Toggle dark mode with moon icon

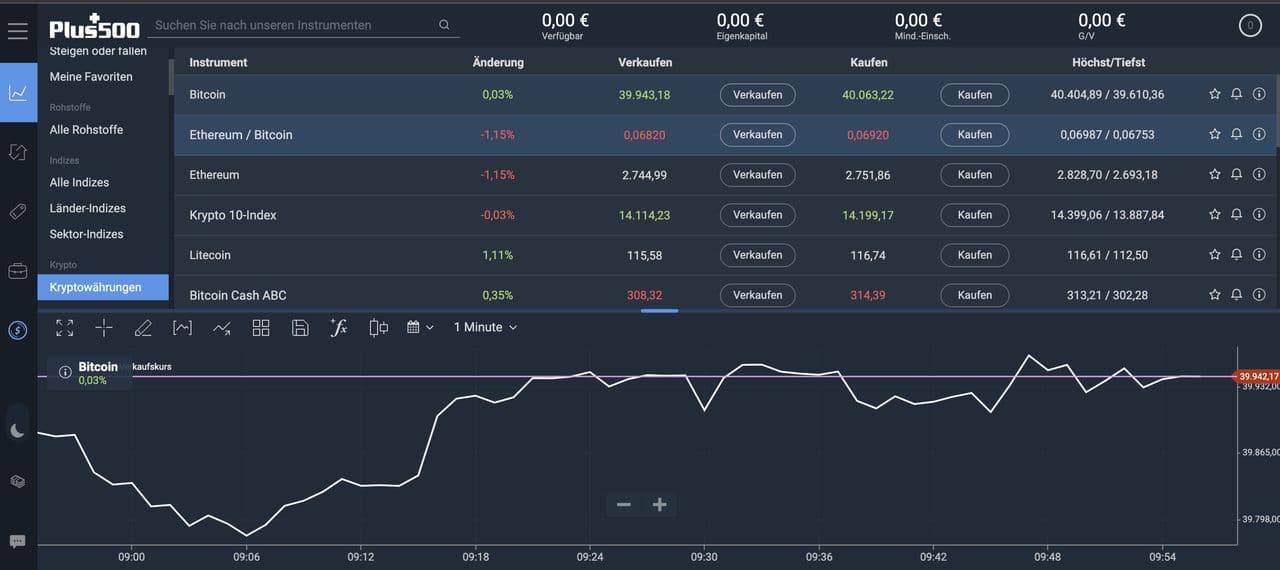coord(17,430)
